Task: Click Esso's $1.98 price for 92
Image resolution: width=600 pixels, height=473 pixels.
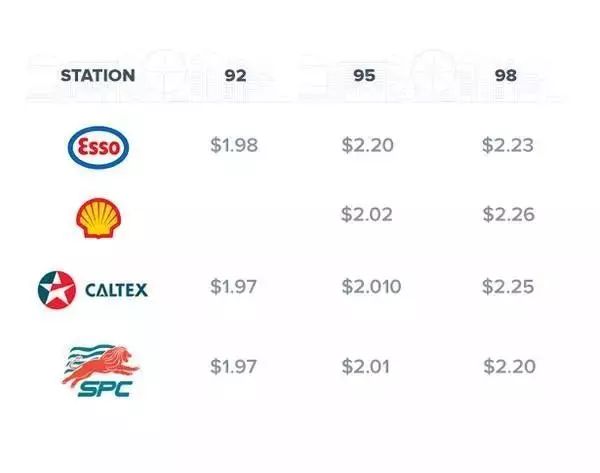Action: (234, 146)
